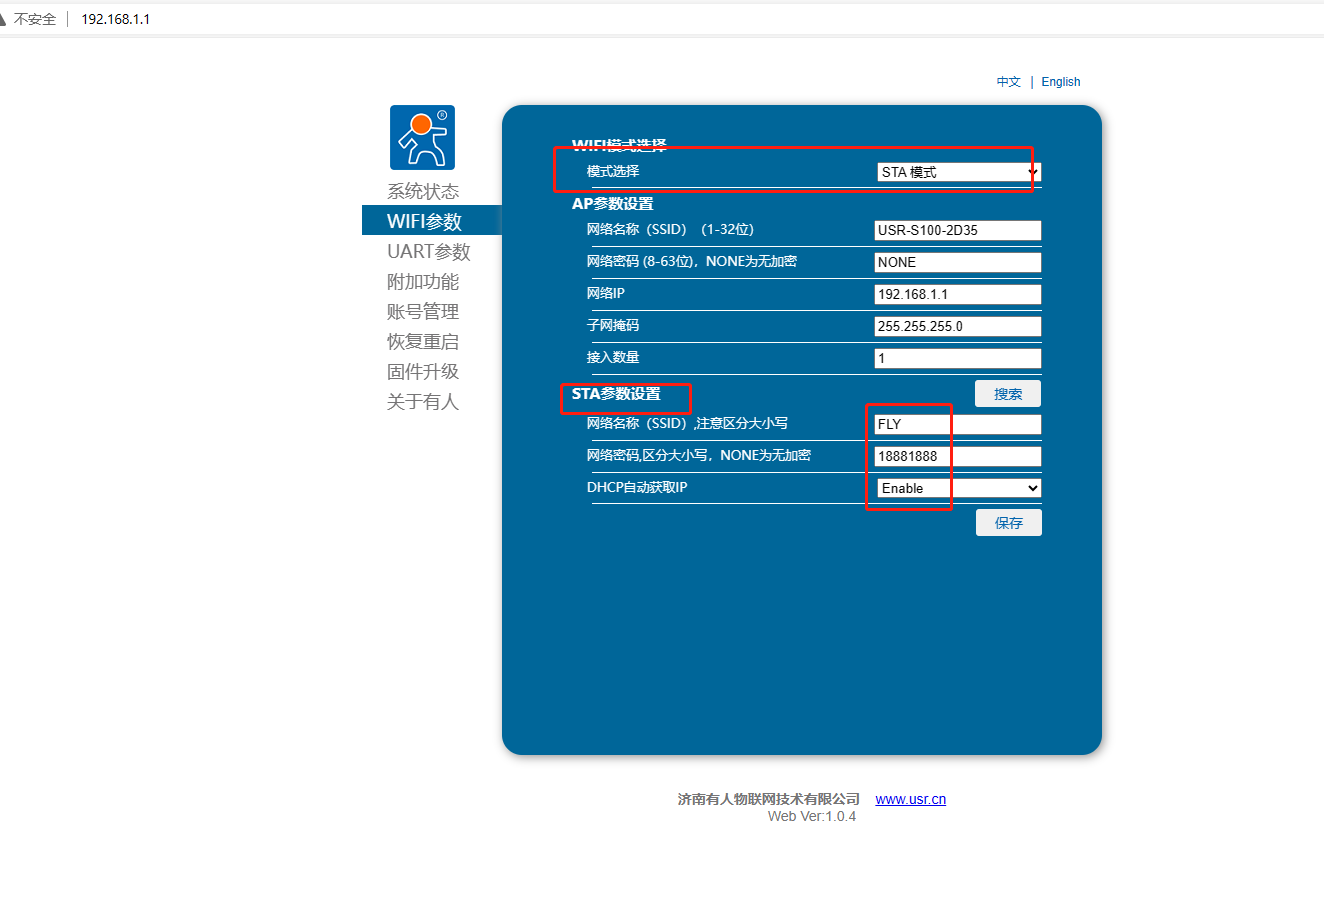This screenshot has height=909, width=1324.
Task: Focus the STA network name field FLY
Action: [x=957, y=424]
